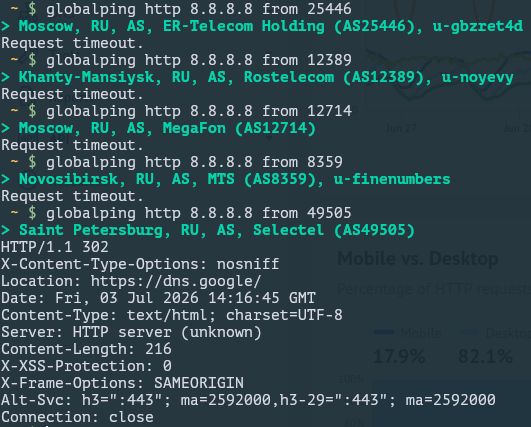
Task: Select the Selectel (AS49505) Saint Petersburg line
Action: (x=208, y=230)
